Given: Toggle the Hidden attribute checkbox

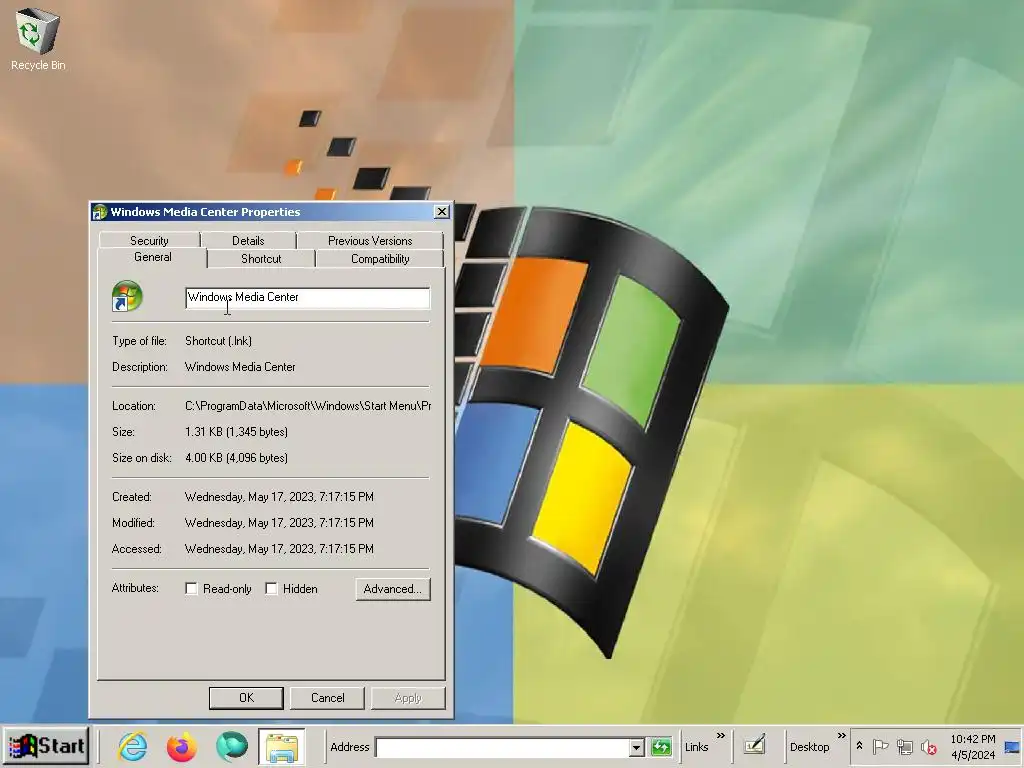Looking at the screenshot, I should (271, 588).
